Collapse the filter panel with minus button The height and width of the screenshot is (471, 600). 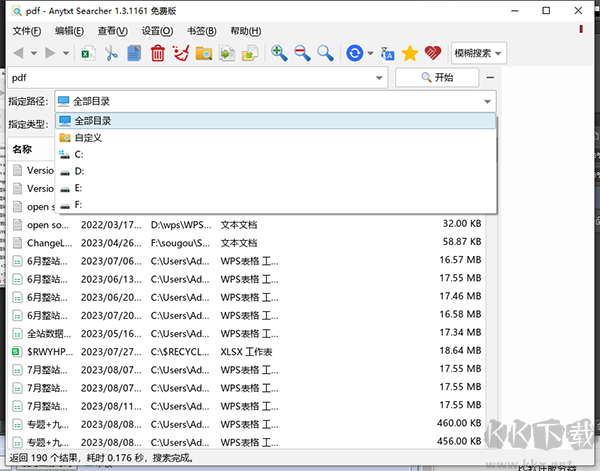[x=490, y=78]
